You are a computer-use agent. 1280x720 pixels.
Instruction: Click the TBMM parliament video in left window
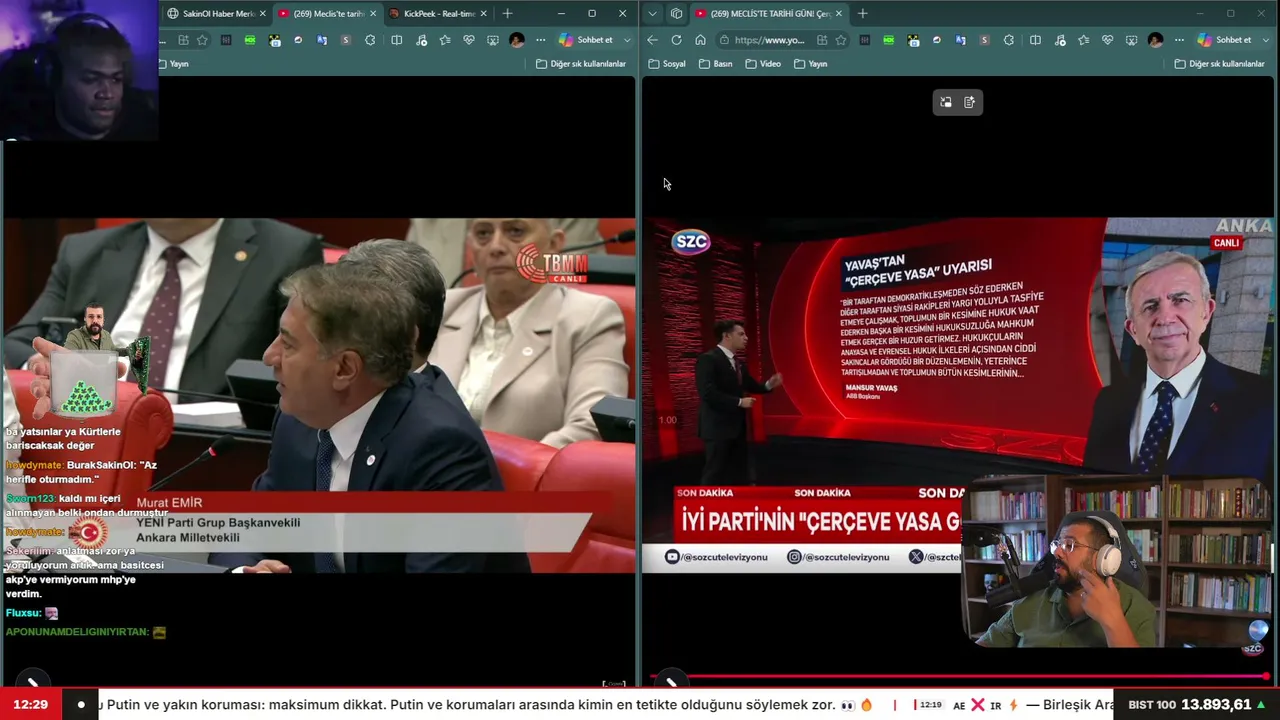click(318, 396)
